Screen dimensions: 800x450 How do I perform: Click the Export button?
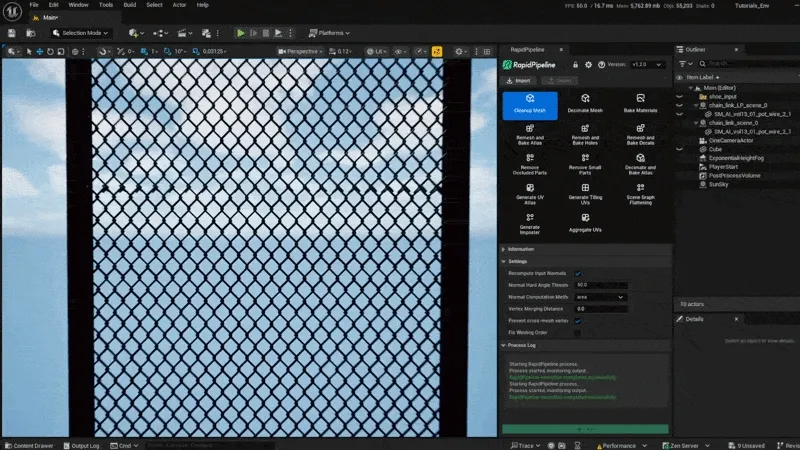pos(560,81)
